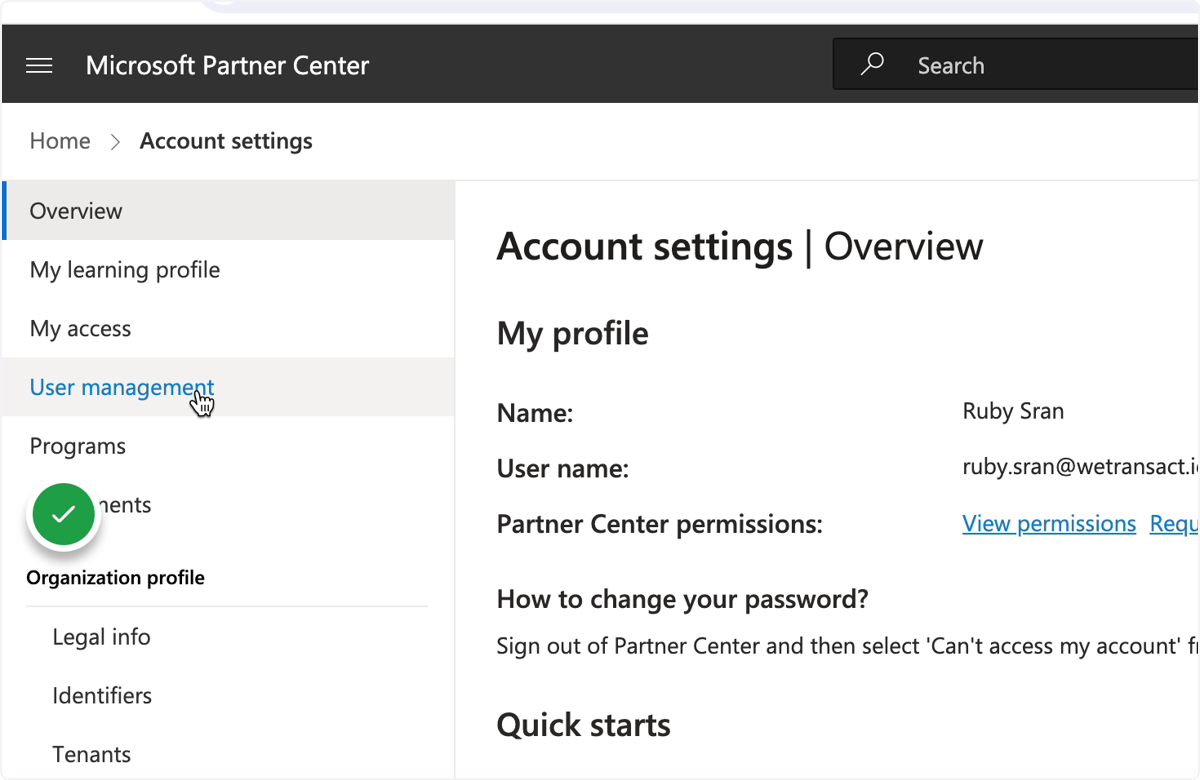
Task: Click the Partner Center permissions label
Action: click(660, 524)
